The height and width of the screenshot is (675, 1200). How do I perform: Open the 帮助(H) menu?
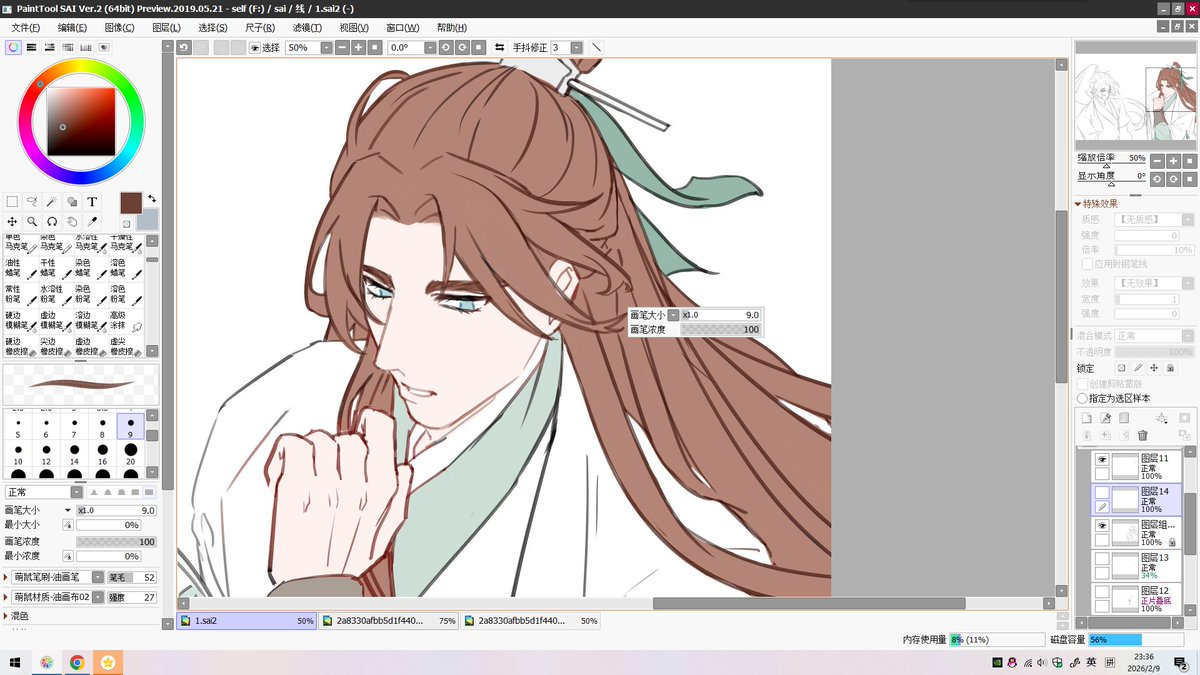point(451,27)
